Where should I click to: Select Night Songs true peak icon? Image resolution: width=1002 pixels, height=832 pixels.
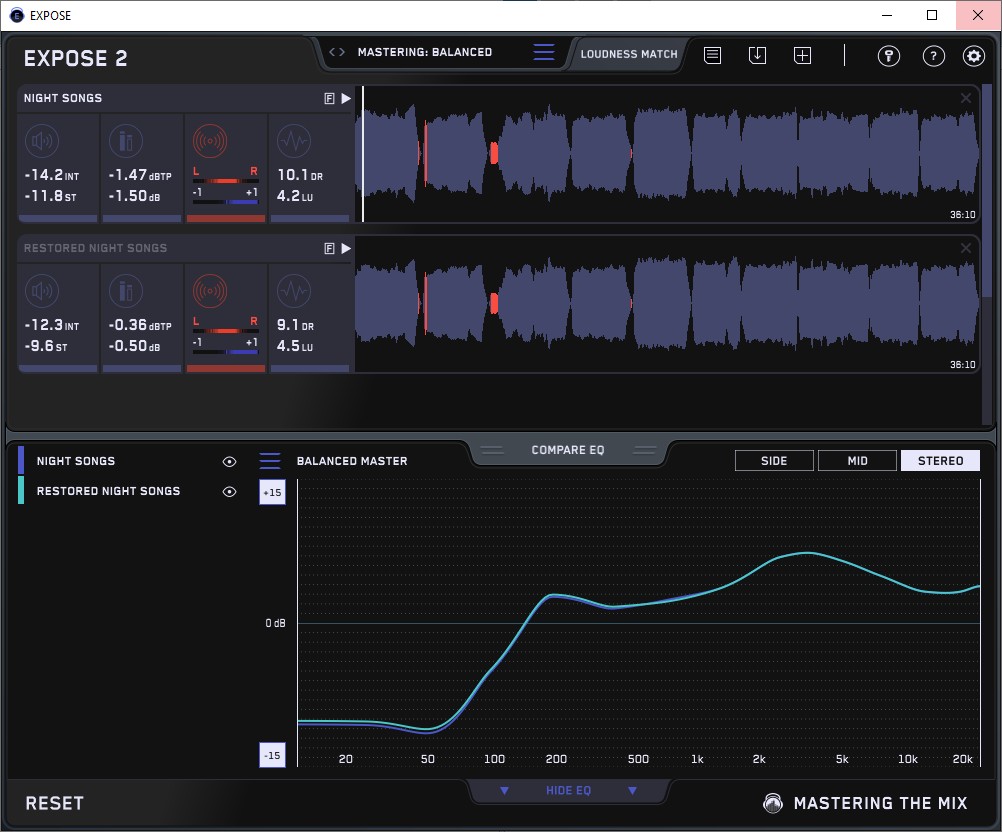point(126,141)
